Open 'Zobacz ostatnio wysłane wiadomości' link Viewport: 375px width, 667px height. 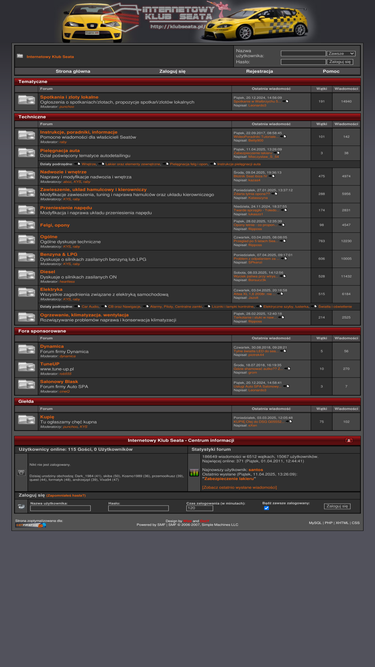click(239, 487)
